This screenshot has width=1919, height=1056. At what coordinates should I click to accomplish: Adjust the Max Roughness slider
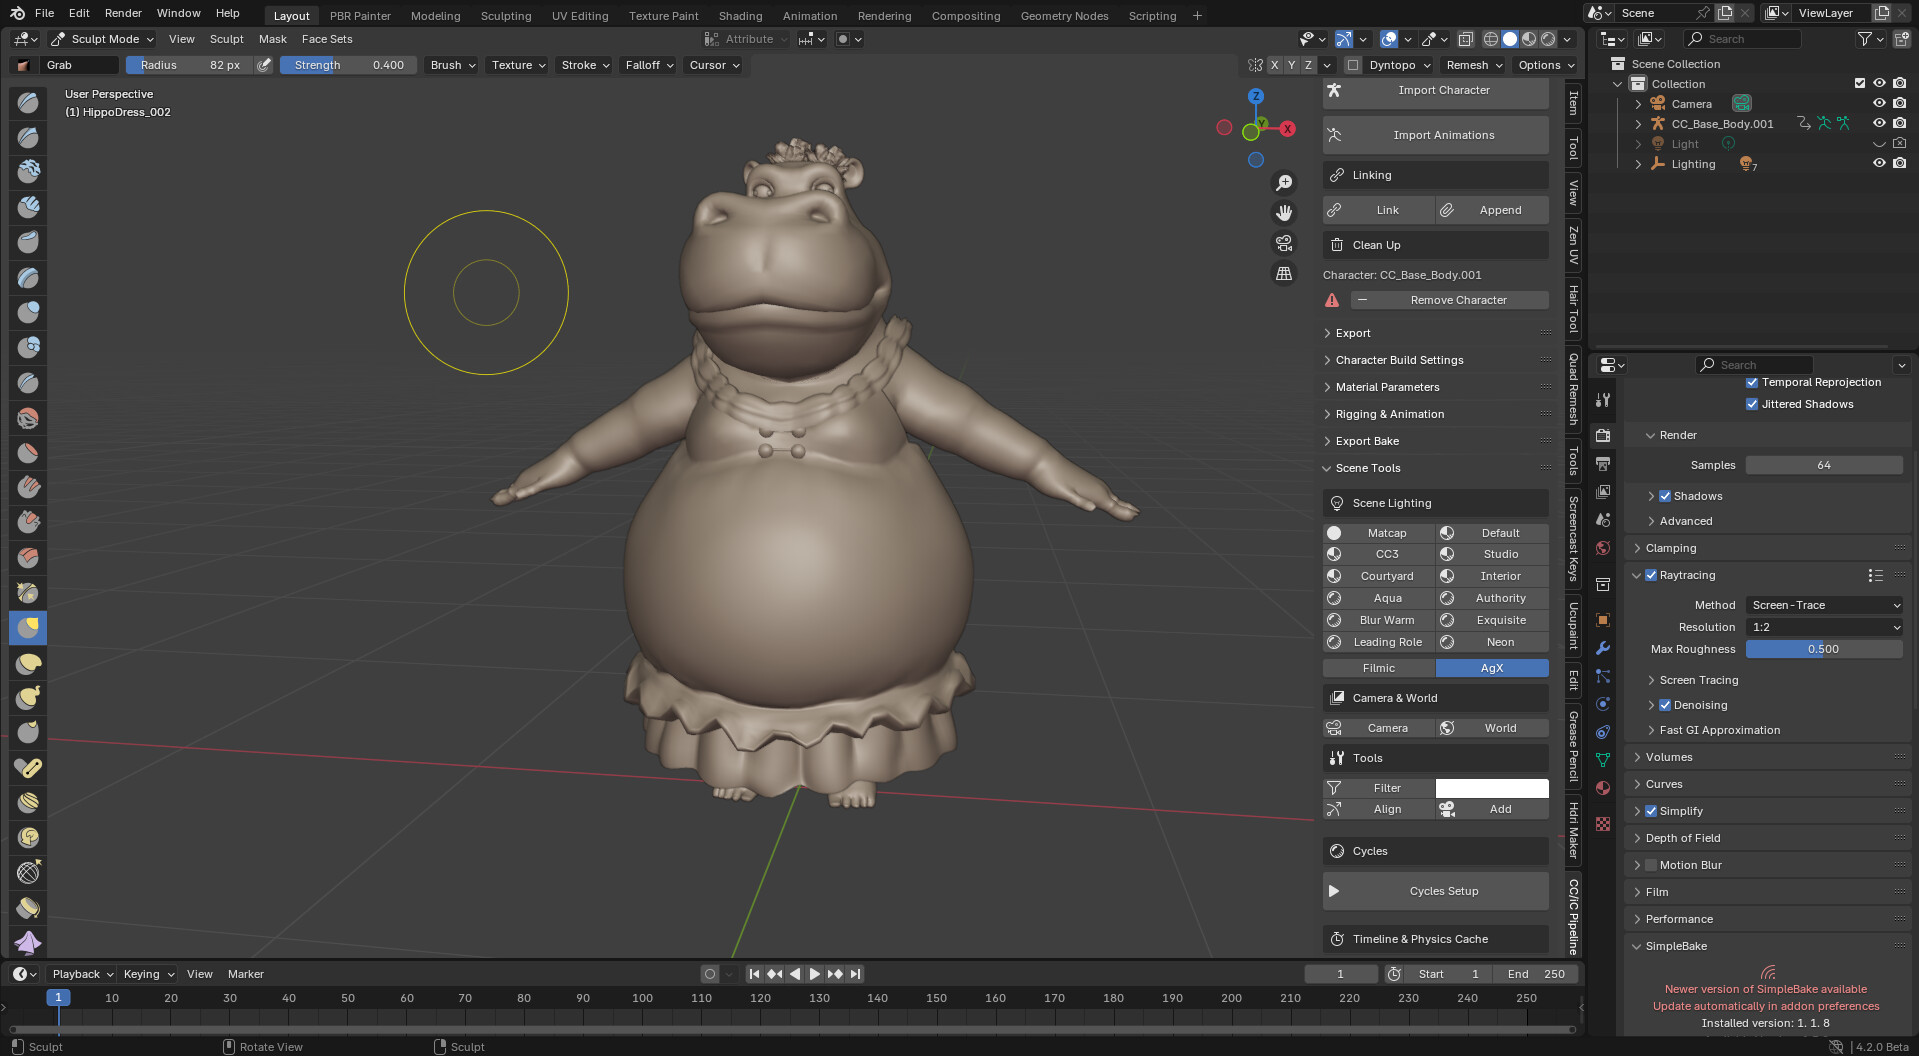point(1824,649)
